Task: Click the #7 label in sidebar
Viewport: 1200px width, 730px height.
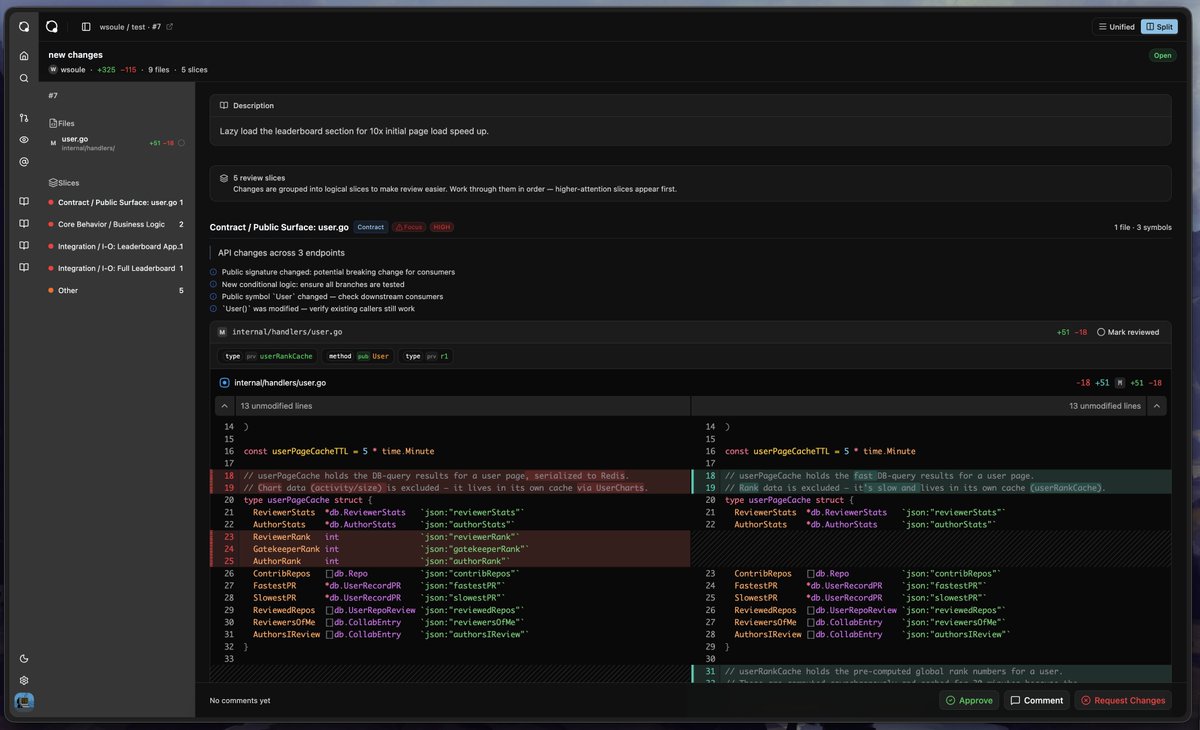Action: tap(53, 96)
